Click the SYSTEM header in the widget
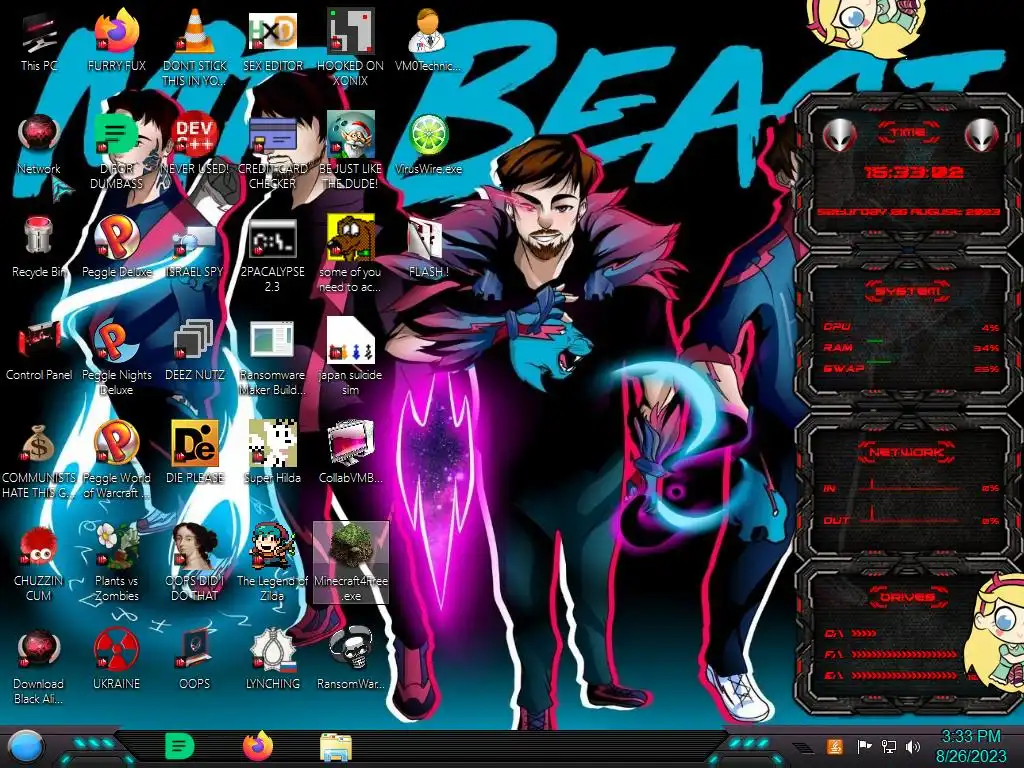This screenshot has width=1024, height=768. [908, 291]
